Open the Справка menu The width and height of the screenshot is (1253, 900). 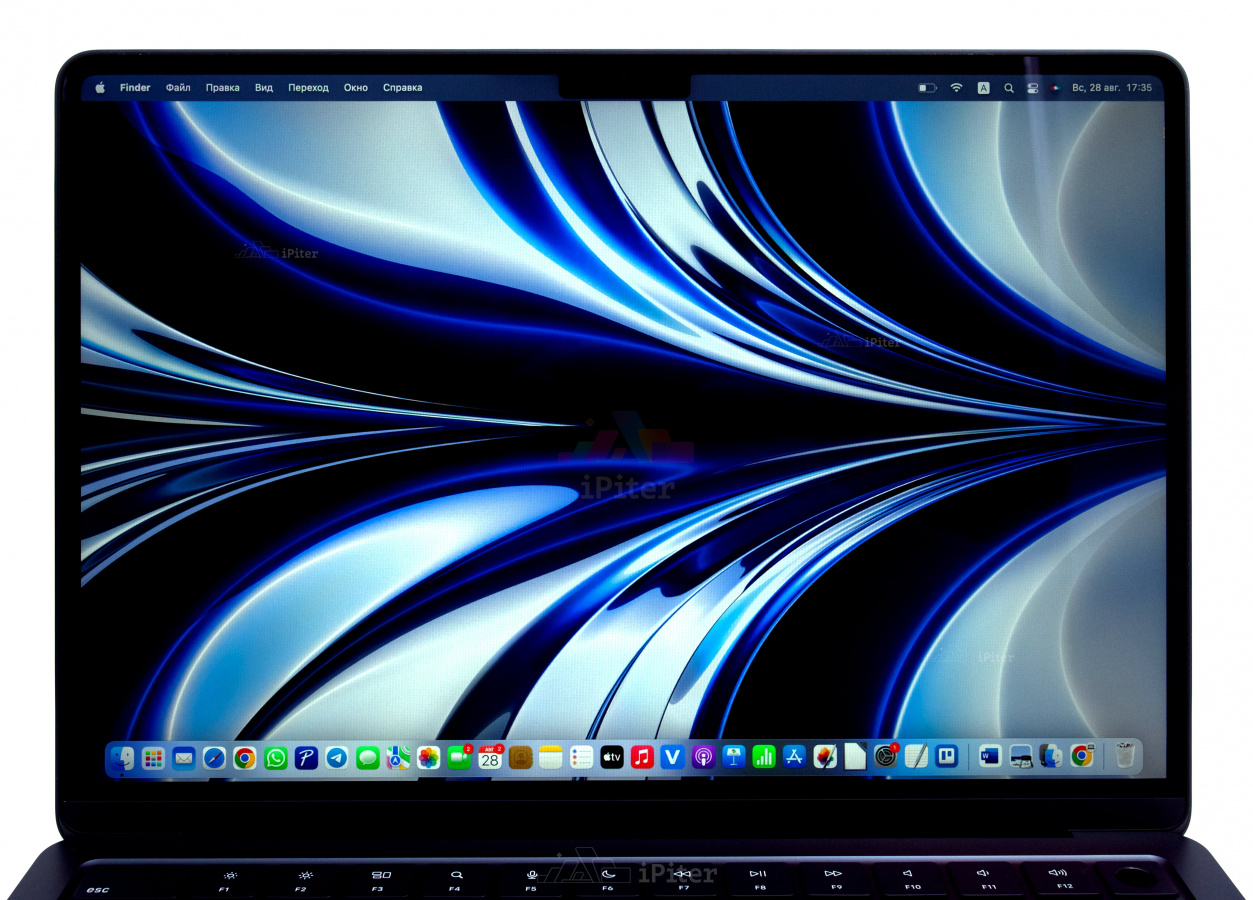[x=402, y=88]
